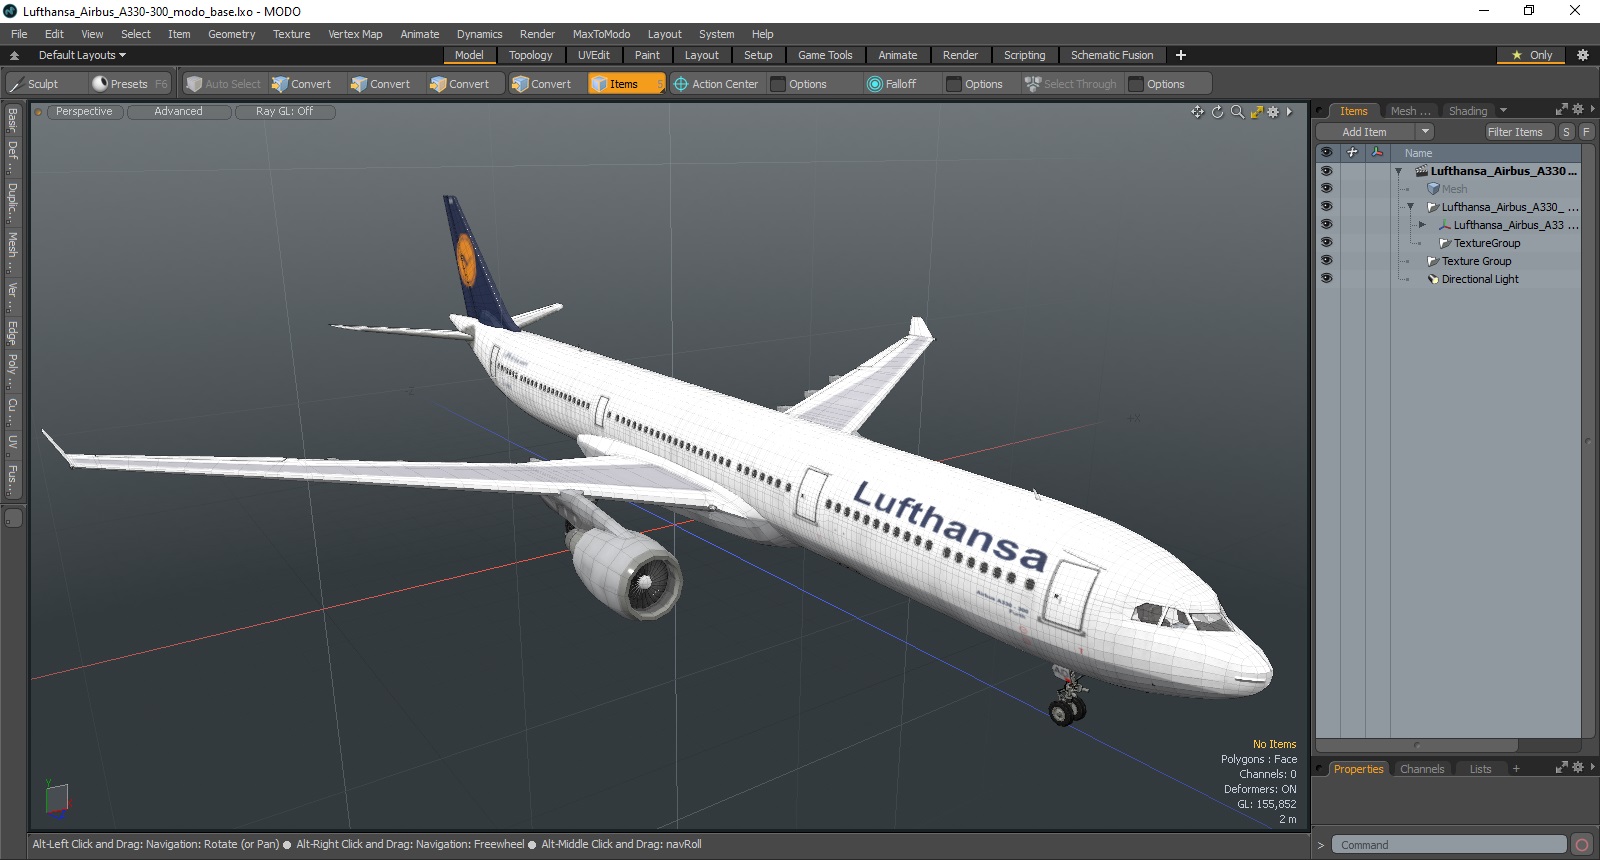Click the Add Item button

[1365, 132]
